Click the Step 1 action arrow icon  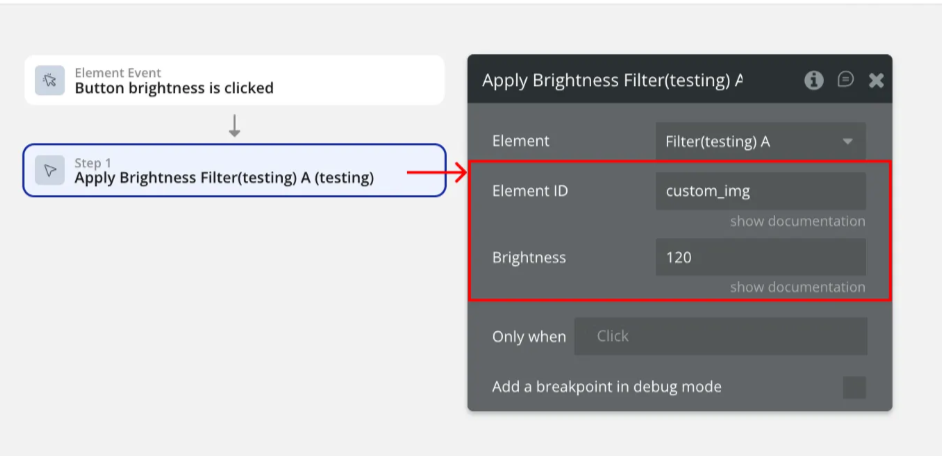click(49, 170)
